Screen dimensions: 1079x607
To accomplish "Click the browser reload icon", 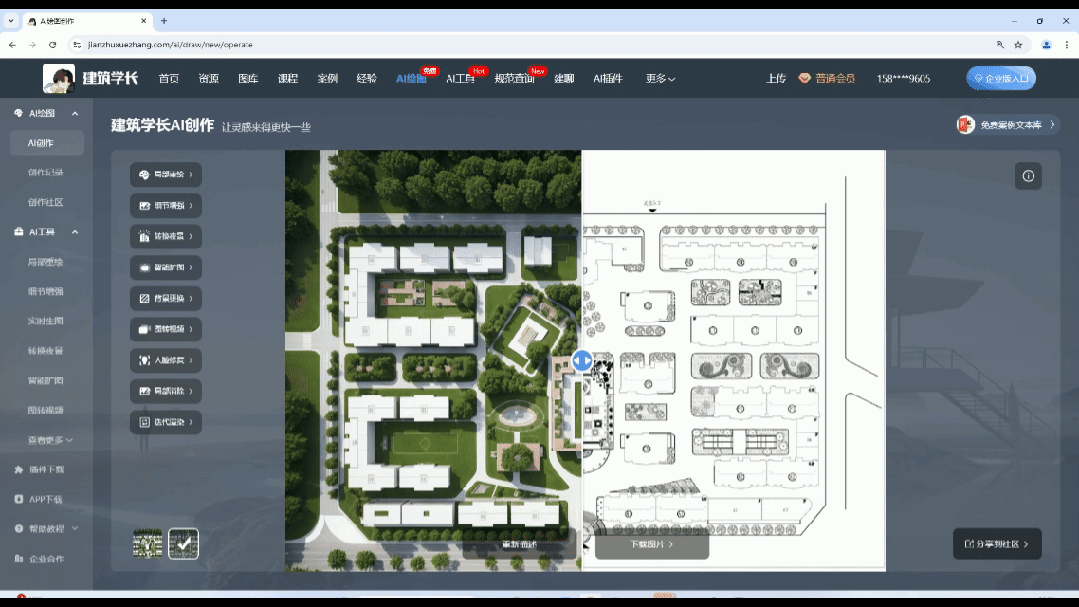I will [x=52, y=45].
